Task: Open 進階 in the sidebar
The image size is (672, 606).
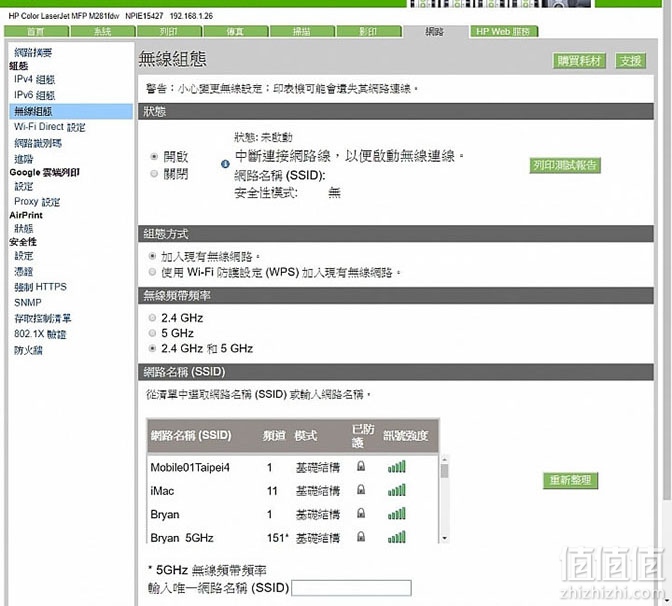Action: 24,159
